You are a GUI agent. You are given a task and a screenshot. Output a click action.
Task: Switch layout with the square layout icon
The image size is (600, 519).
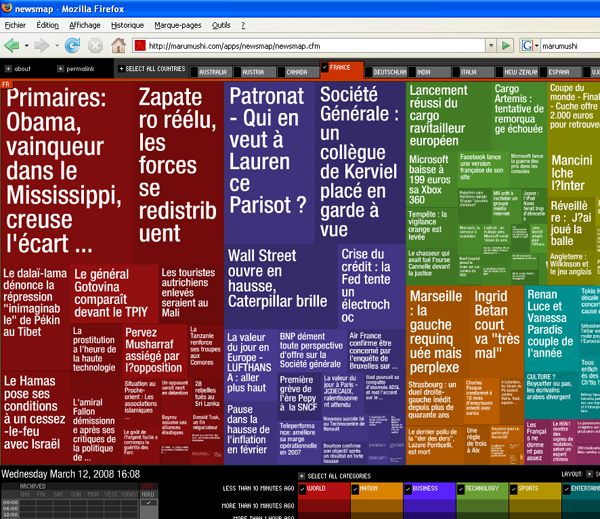(589, 474)
